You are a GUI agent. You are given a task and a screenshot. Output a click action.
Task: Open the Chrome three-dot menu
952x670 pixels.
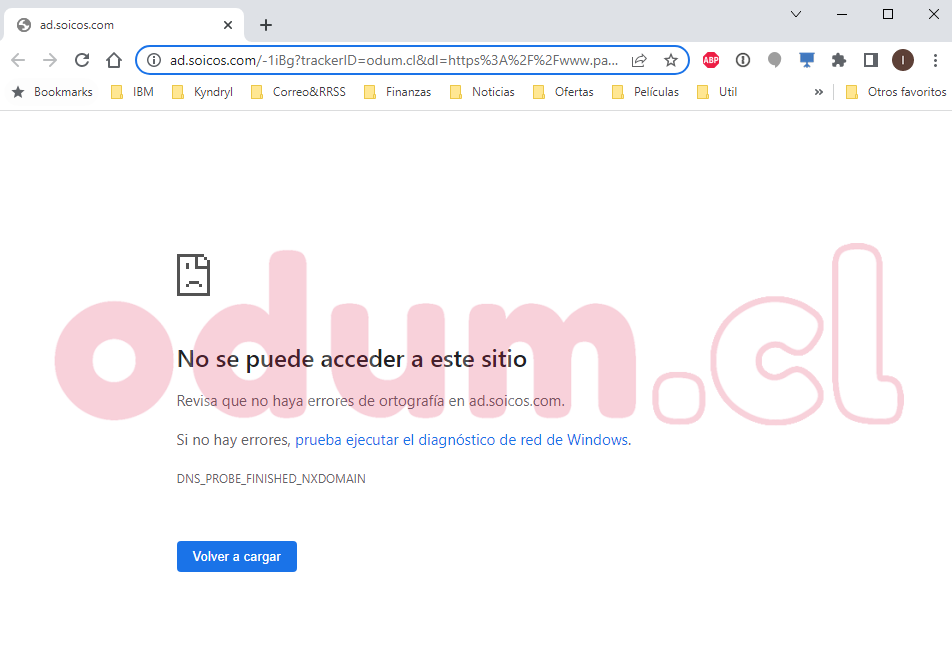tap(935, 60)
